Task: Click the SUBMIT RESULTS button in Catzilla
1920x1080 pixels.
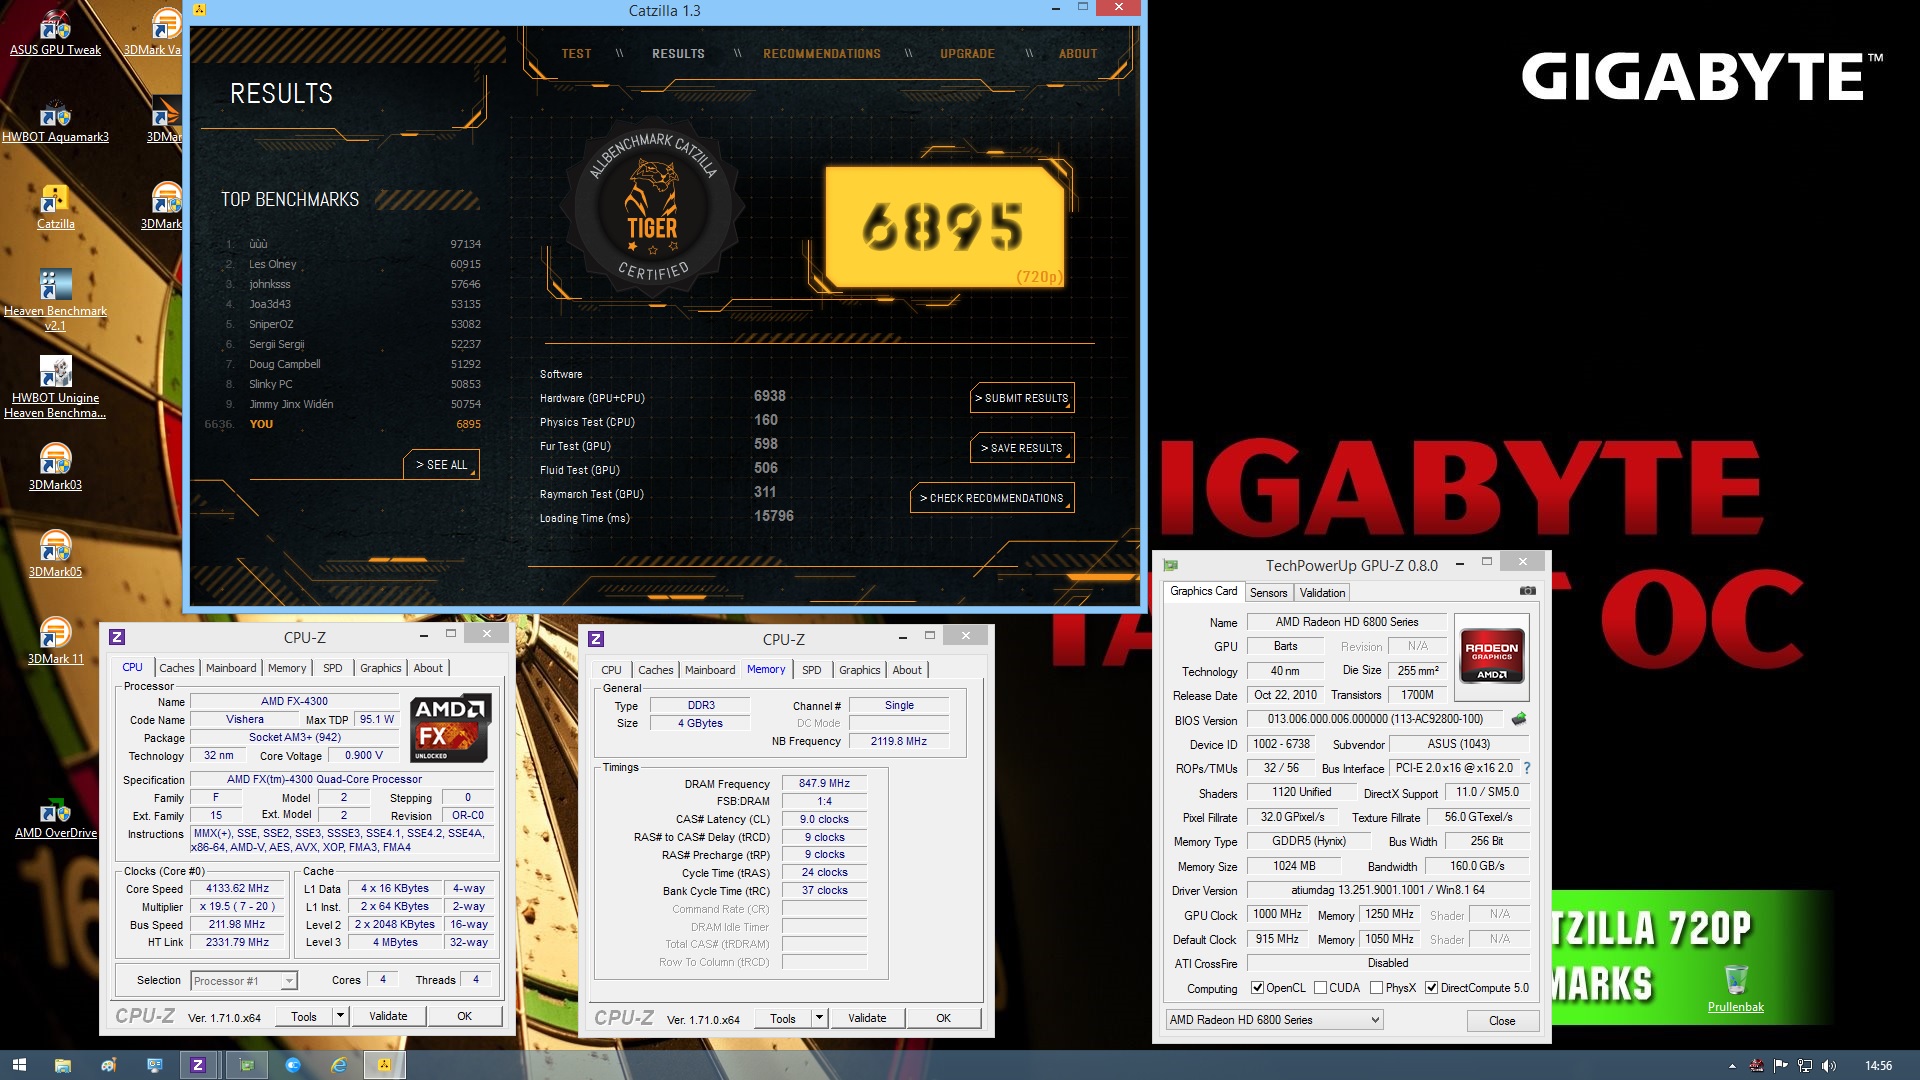Action: 1022,398
